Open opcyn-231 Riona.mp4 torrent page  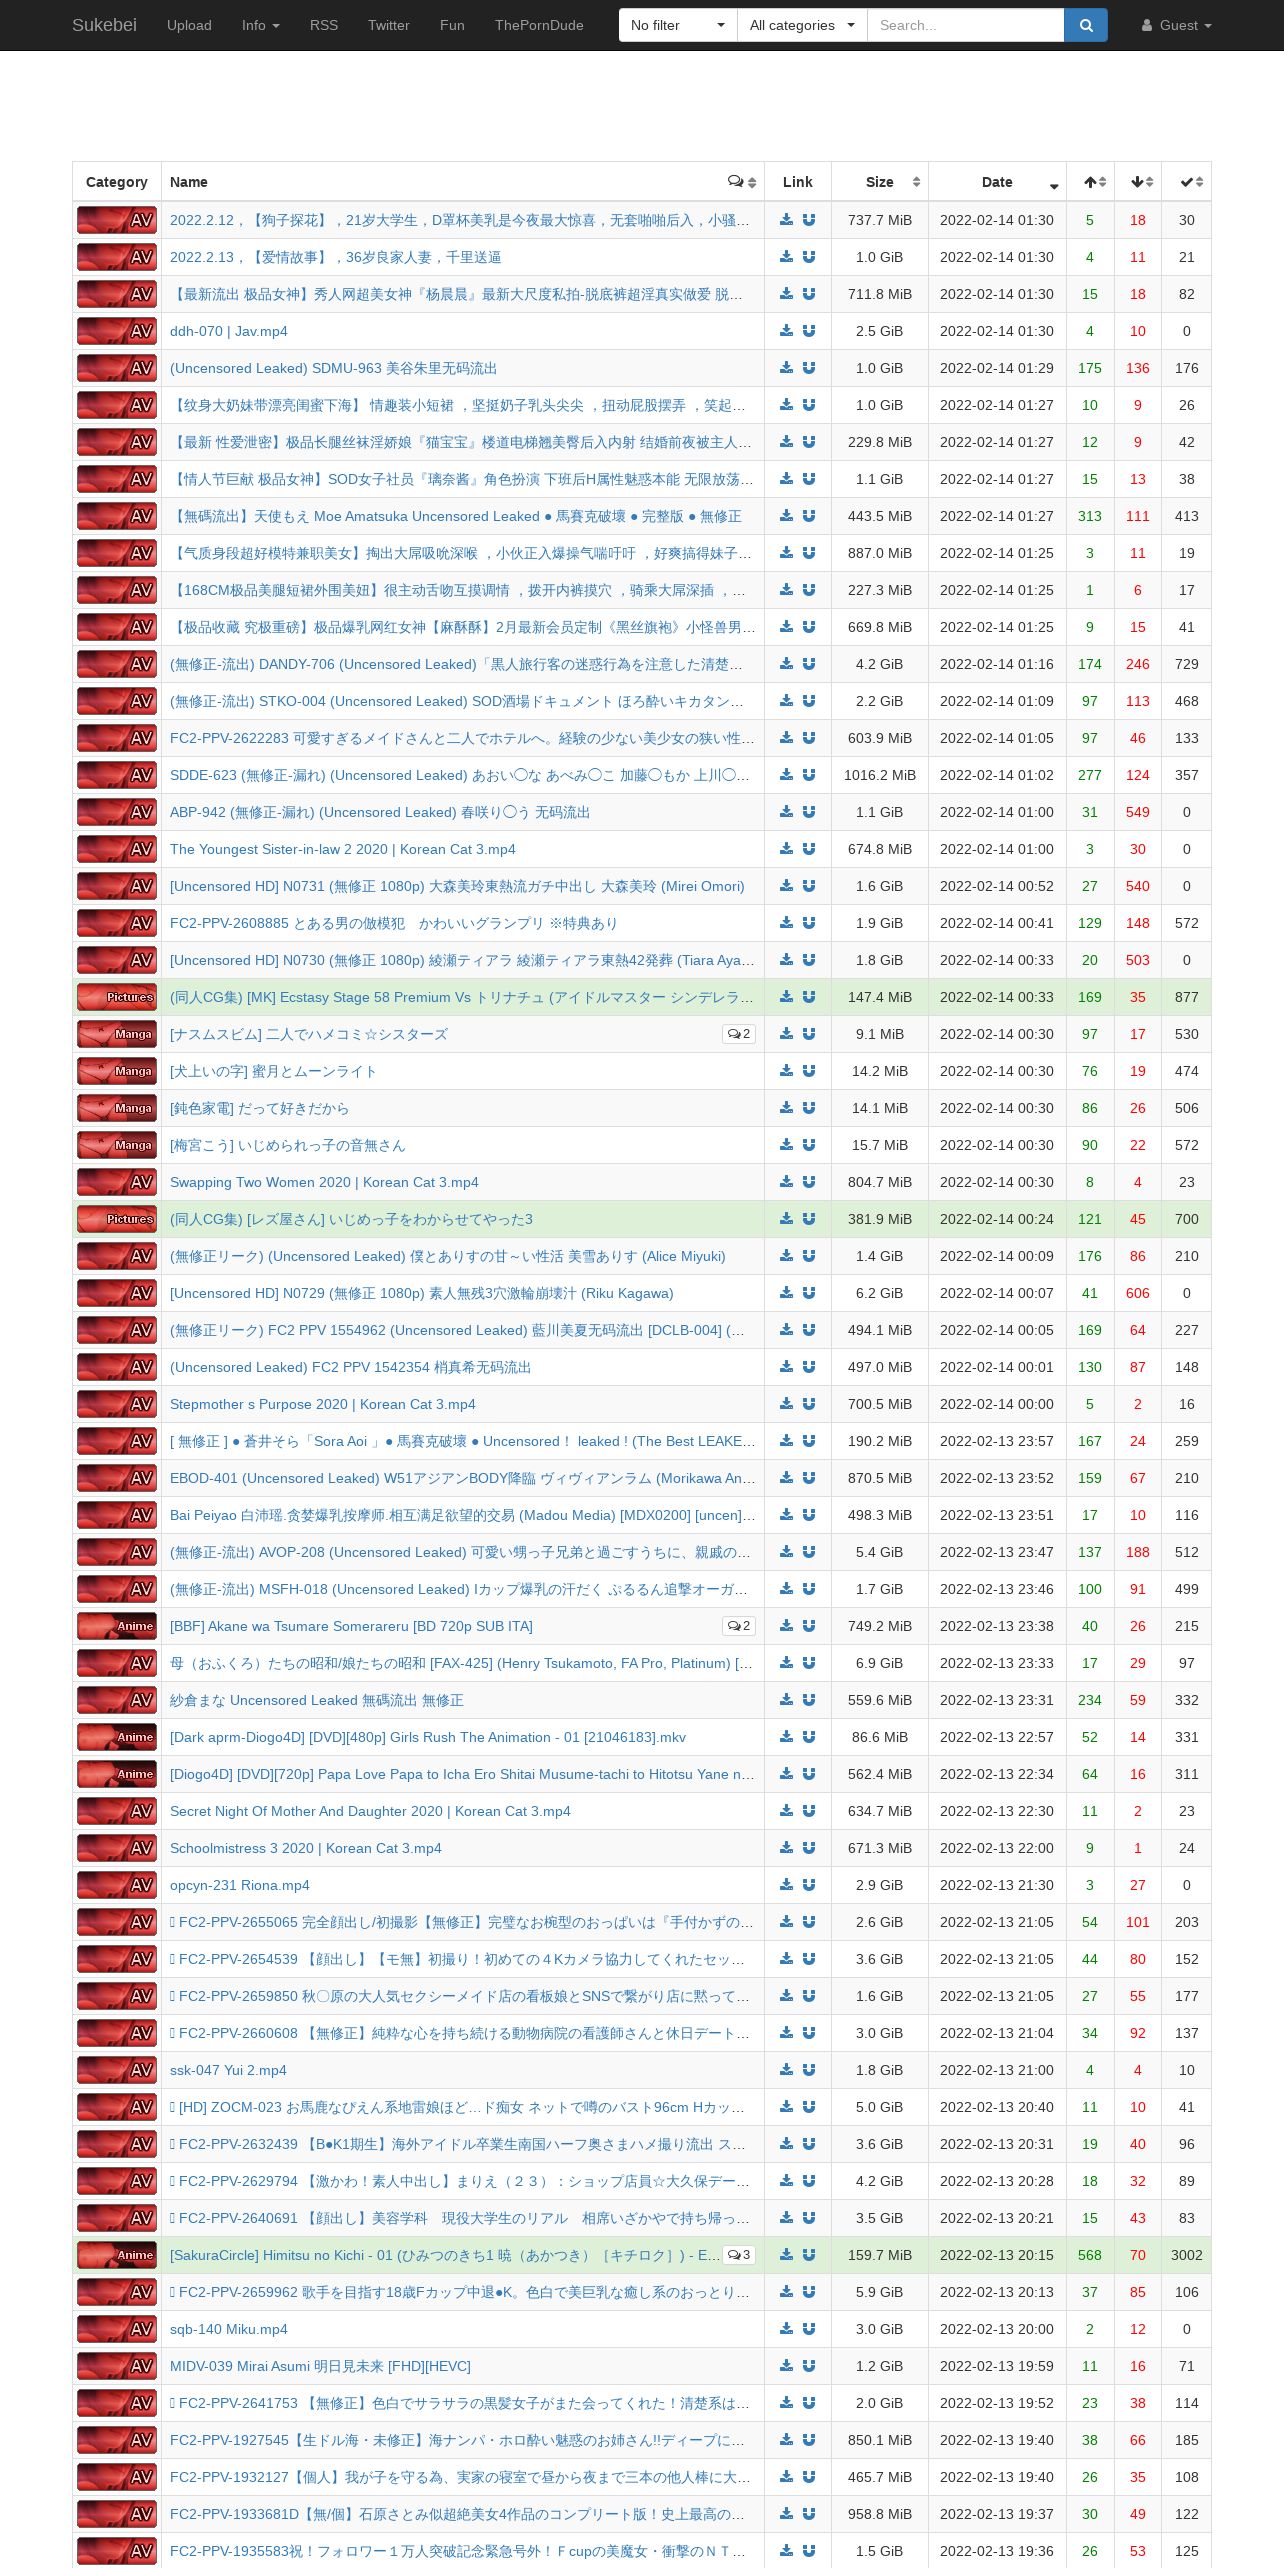(240, 1885)
